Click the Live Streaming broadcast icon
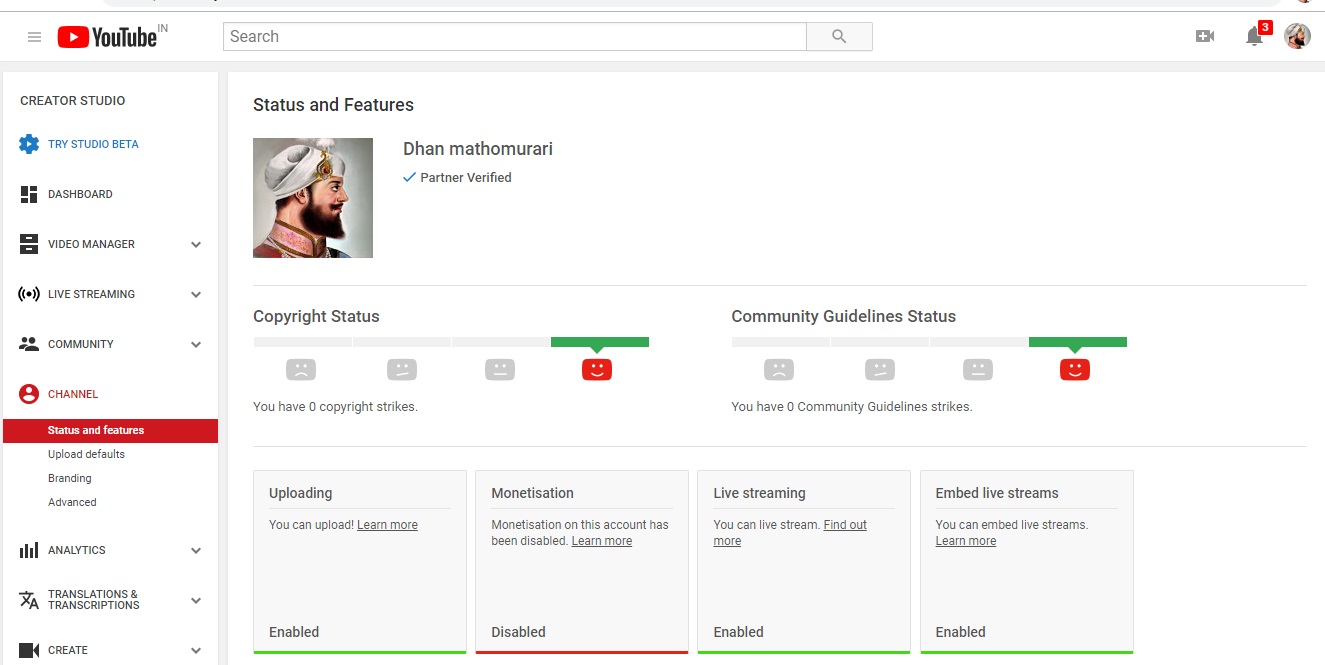This screenshot has width=1325, height=665. point(29,294)
